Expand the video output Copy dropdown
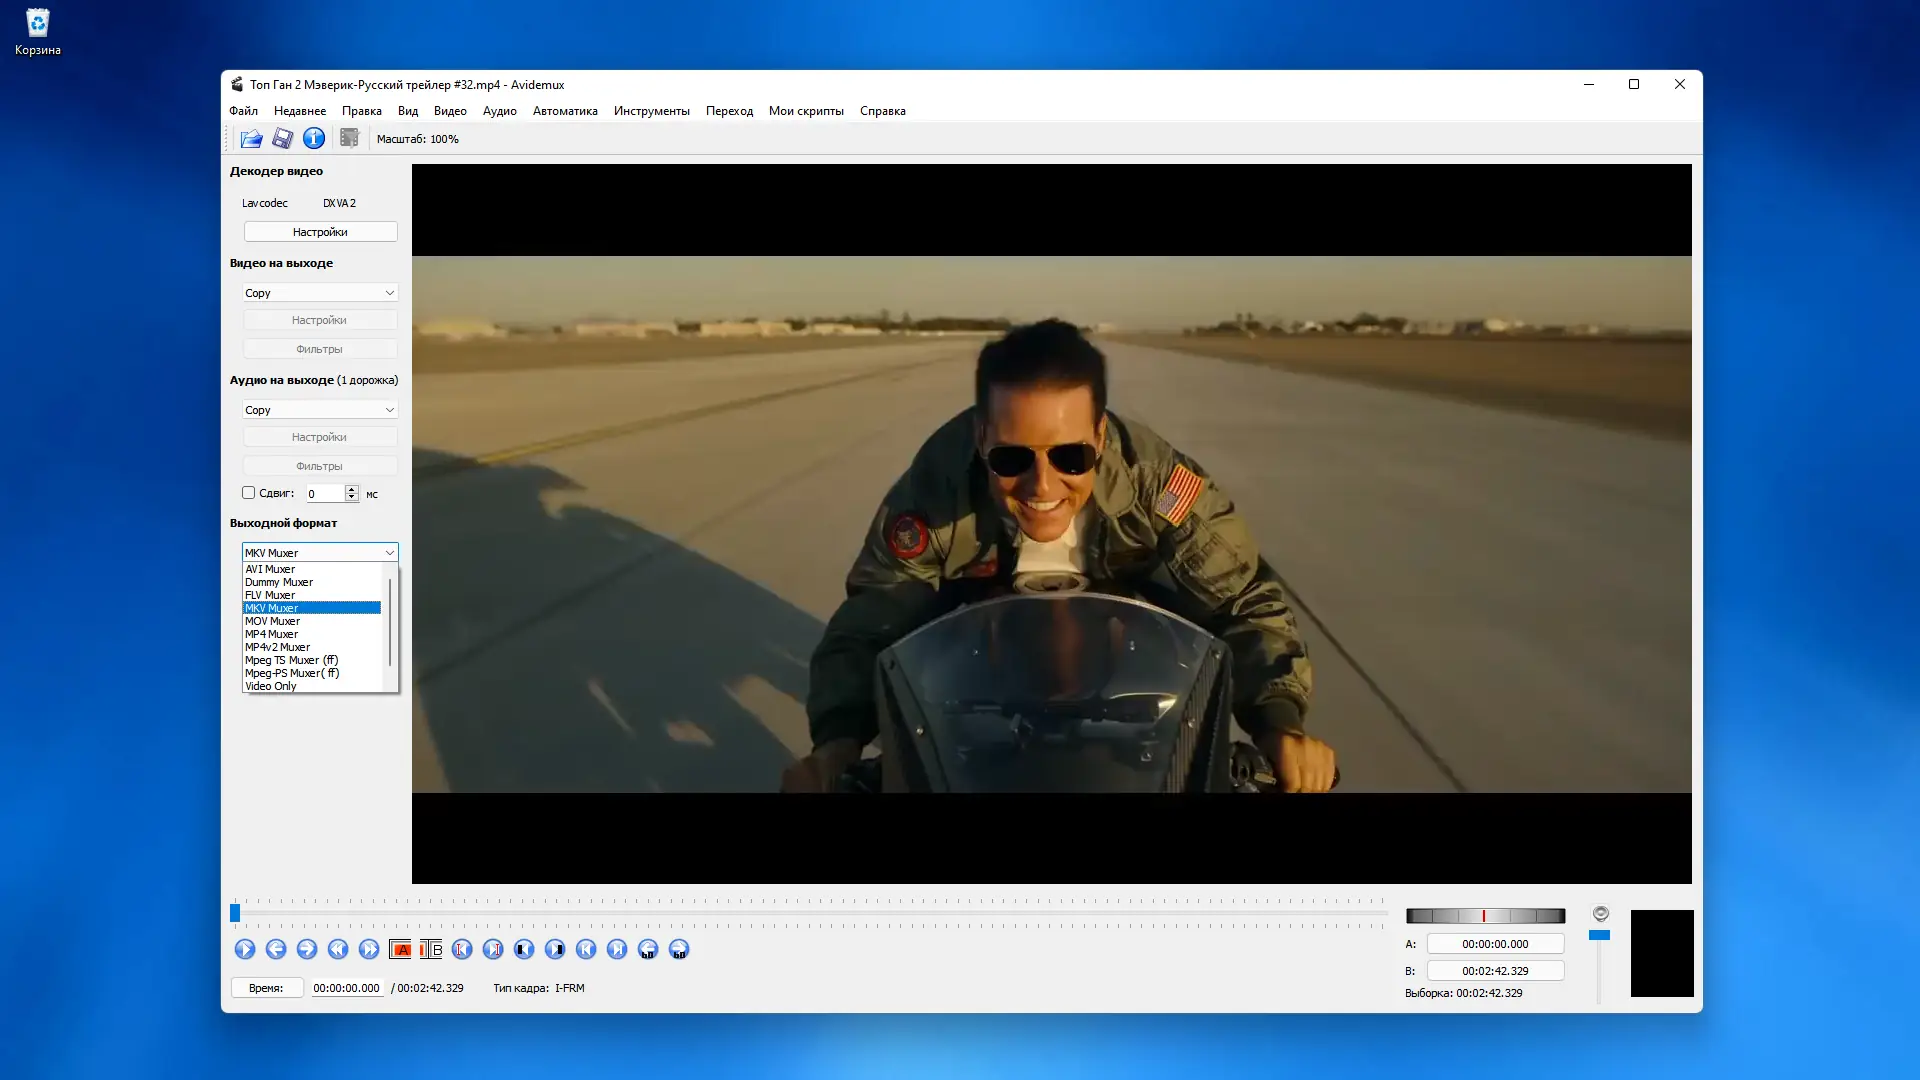Image resolution: width=1920 pixels, height=1080 pixels. [320, 293]
